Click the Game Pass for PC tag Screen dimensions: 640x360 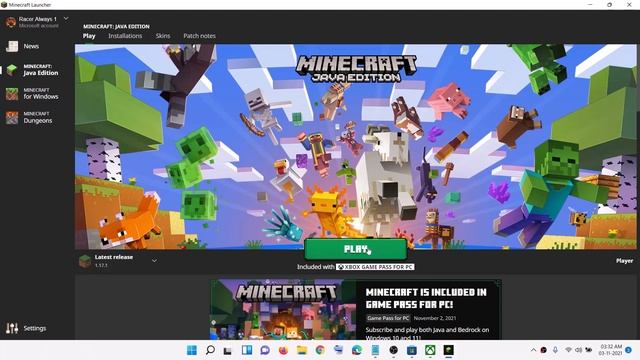click(388, 318)
